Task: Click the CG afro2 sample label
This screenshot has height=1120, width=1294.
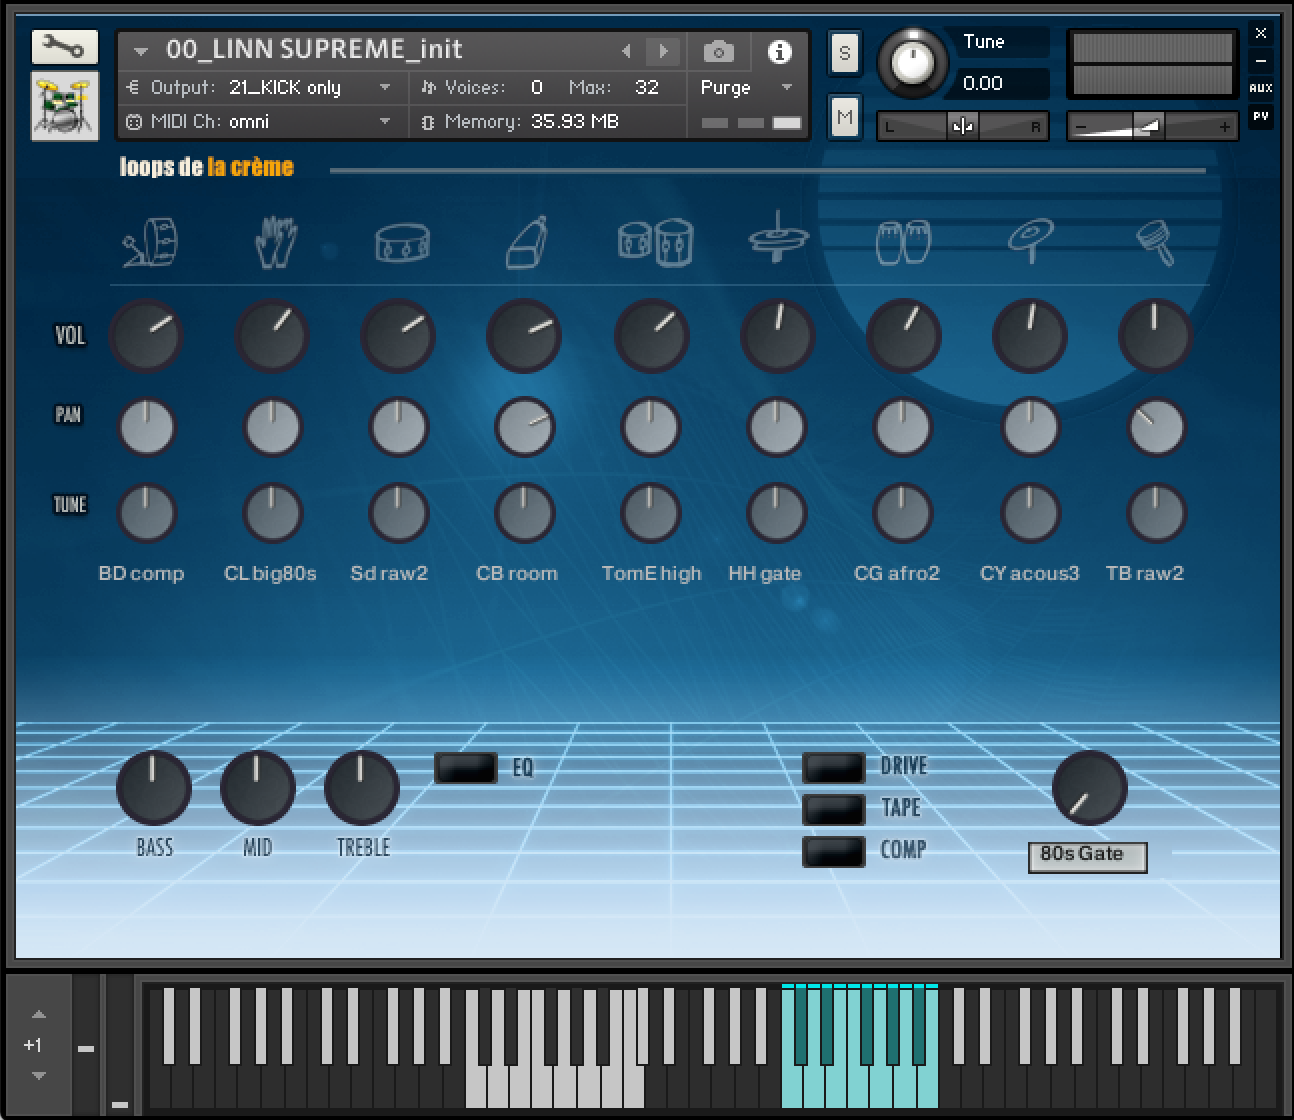Action: pos(897,574)
